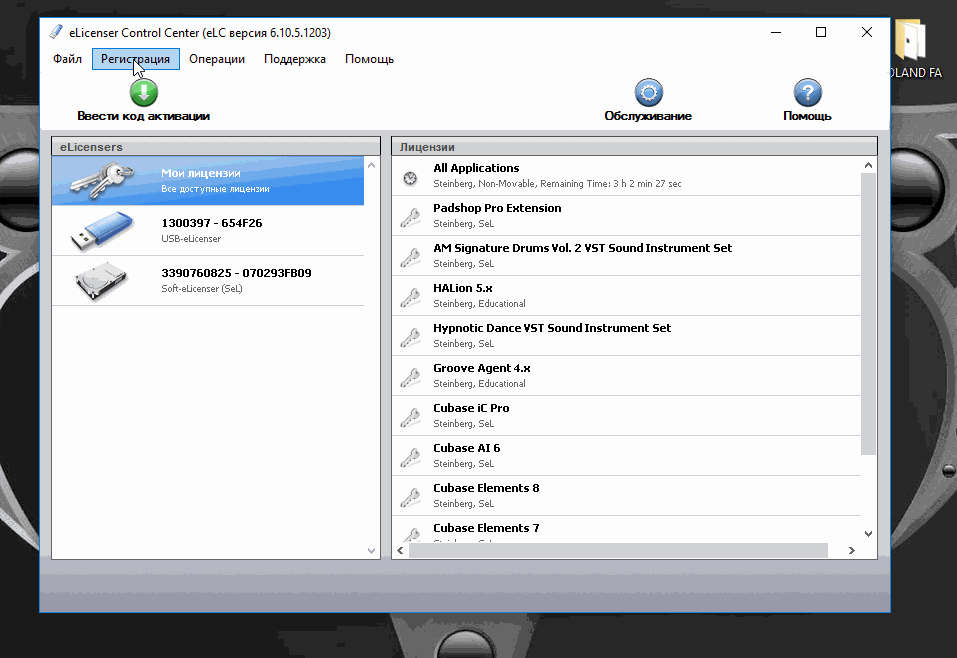Click the clock icon next to All Applications

pos(410,178)
